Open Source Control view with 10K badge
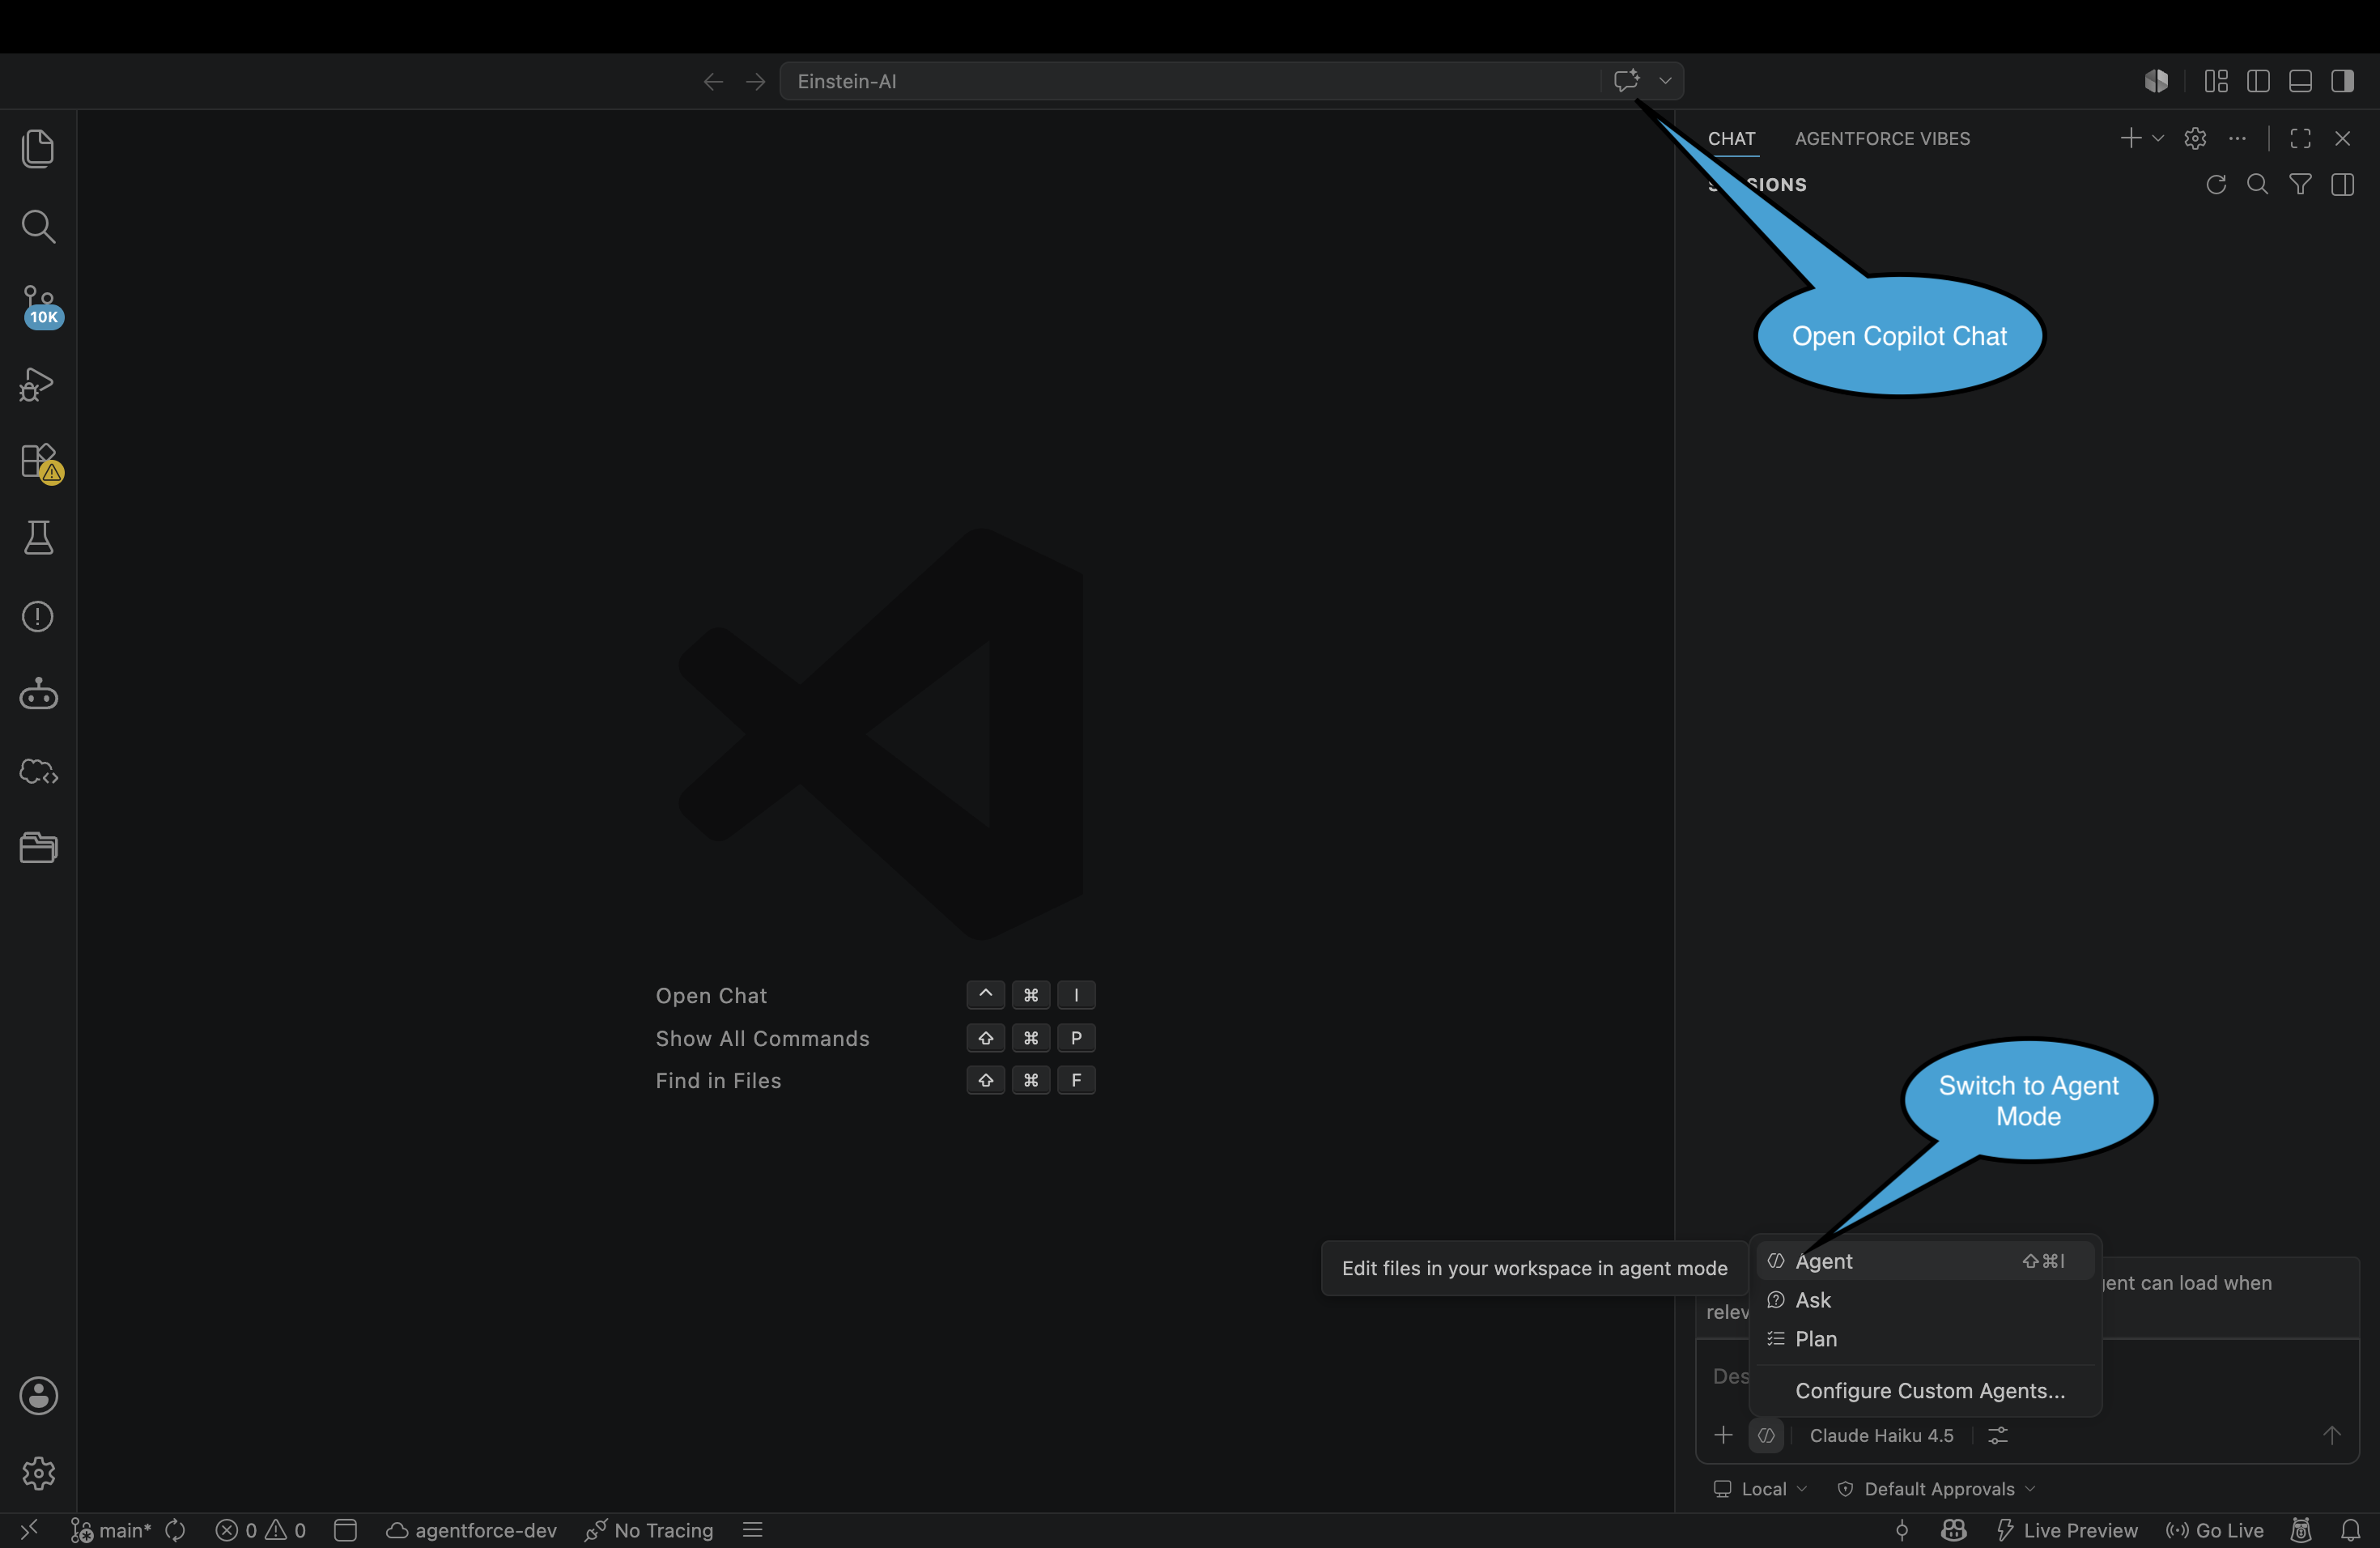The image size is (2380, 1548). (x=40, y=306)
